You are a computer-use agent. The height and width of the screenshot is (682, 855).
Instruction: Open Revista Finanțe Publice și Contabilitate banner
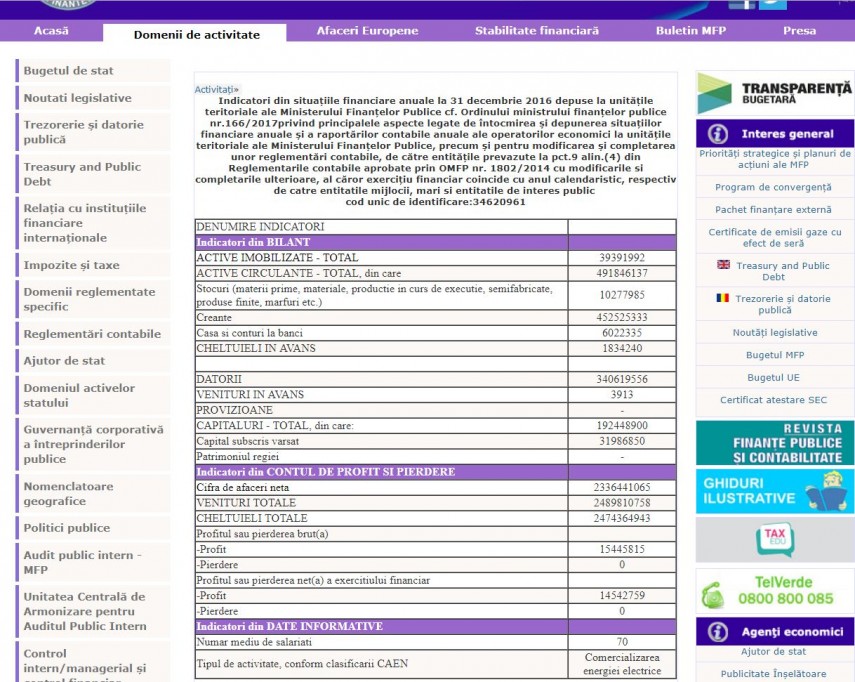(x=775, y=443)
